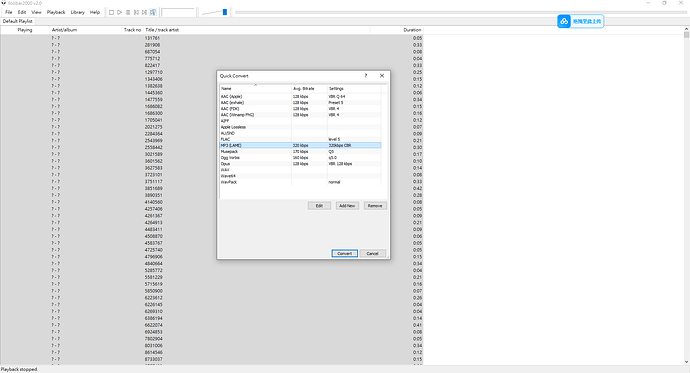
Task: Open the Library menu
Action: 77,12
